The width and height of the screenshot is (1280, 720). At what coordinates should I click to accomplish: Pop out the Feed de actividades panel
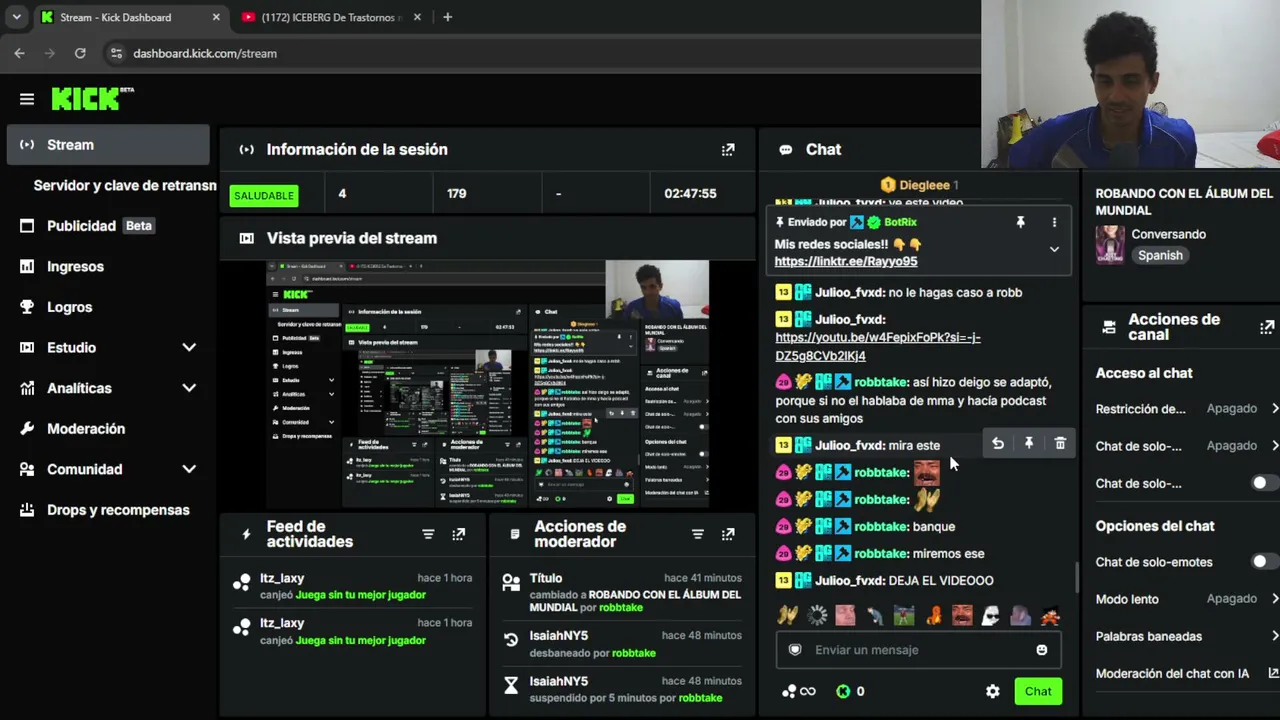coord(459,535)
